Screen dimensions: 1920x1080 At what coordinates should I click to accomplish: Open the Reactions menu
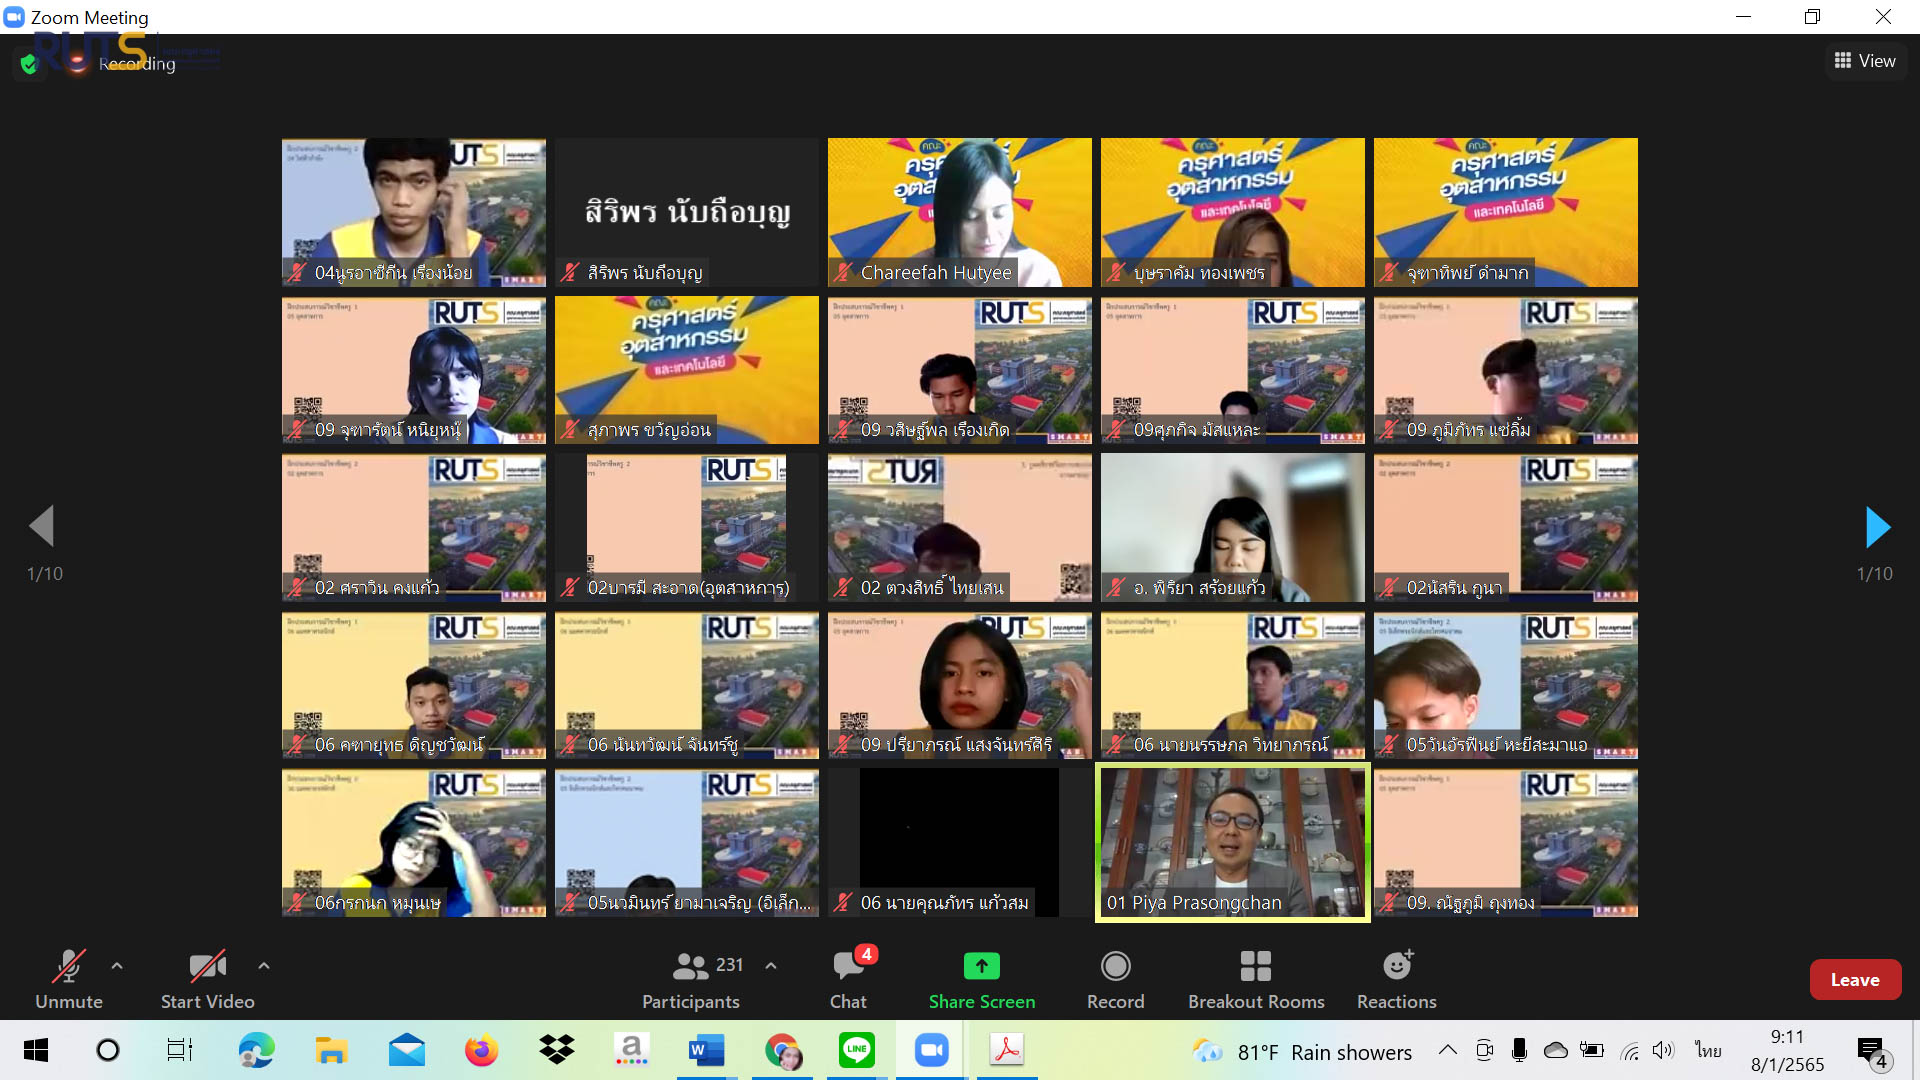1397,978
